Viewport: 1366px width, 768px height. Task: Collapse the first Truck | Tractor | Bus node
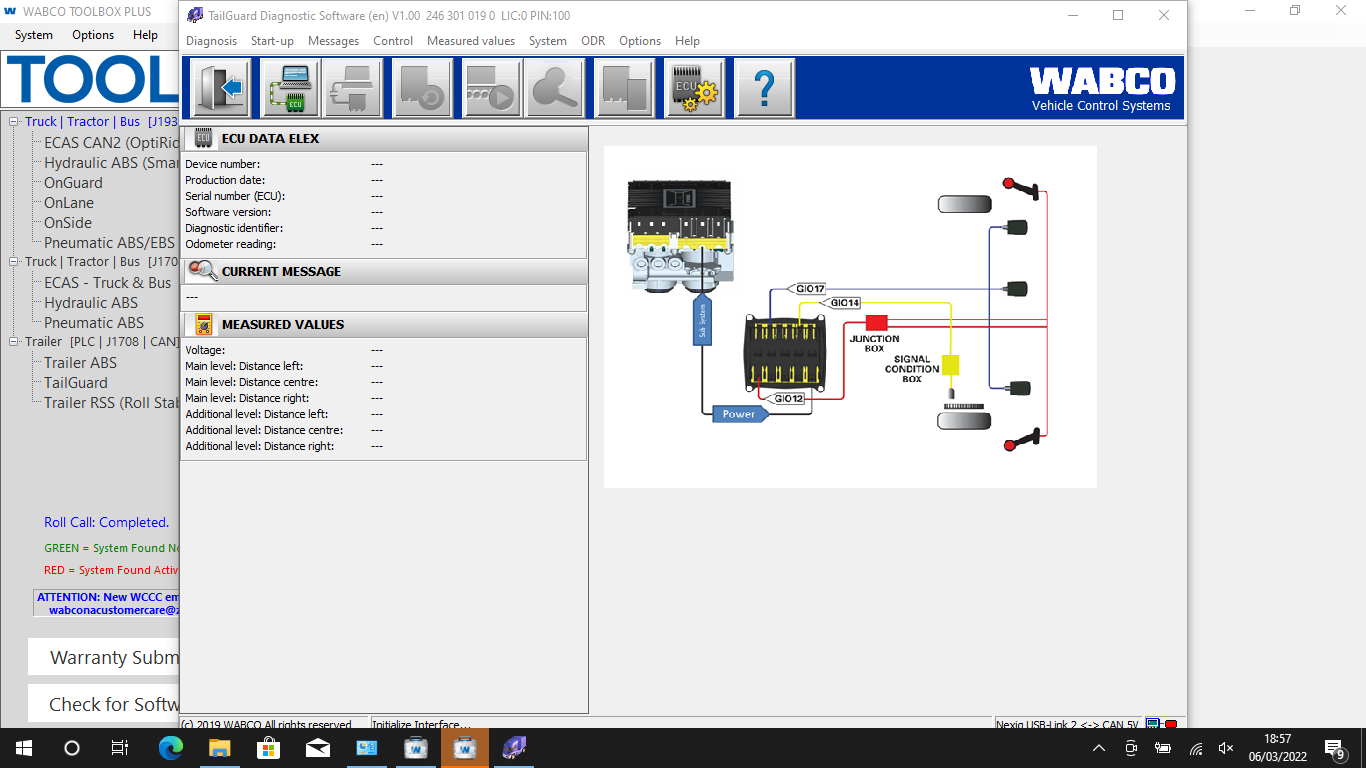pyautogui.click(x=14, y=122)
